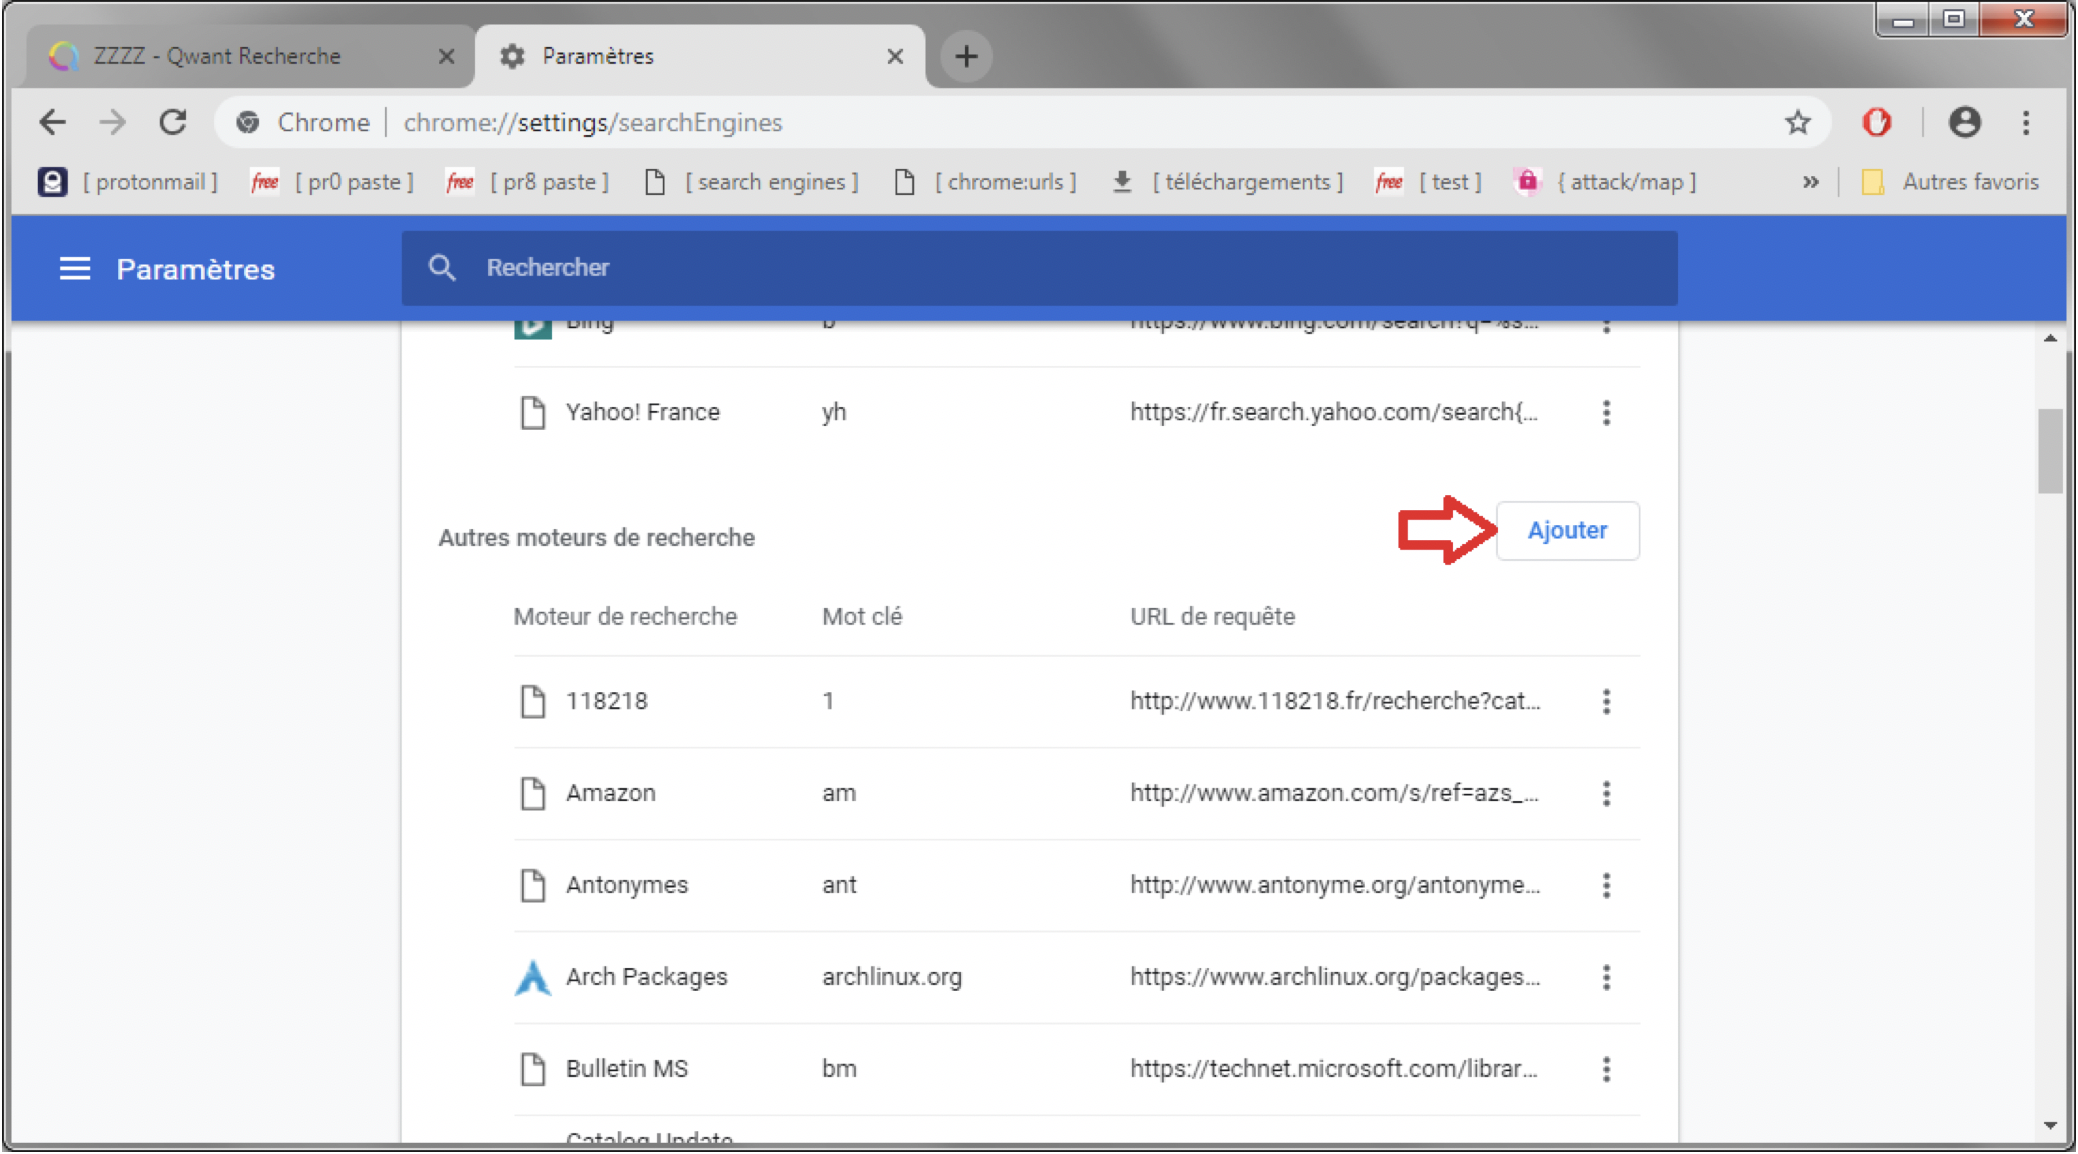Image resolution: width=2078 pixels, height=1154 pixels.
Task: Open more actions for Yahoo! France
Action: pos(1606,413)
